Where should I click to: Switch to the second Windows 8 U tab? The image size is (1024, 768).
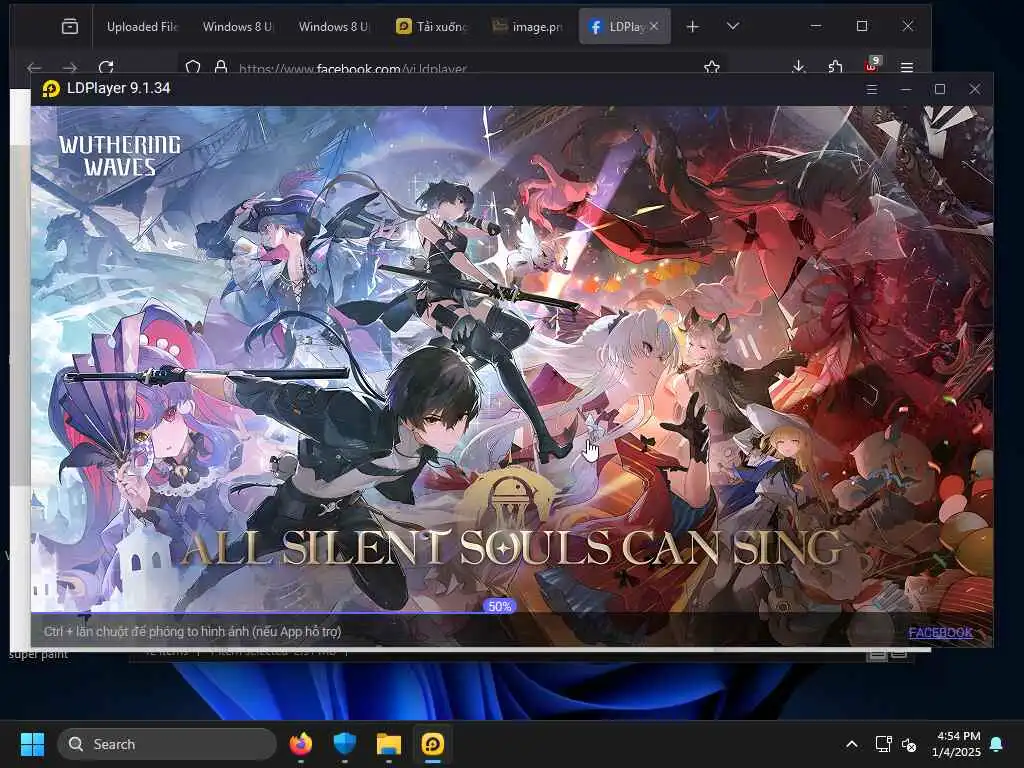coord(332,27)
